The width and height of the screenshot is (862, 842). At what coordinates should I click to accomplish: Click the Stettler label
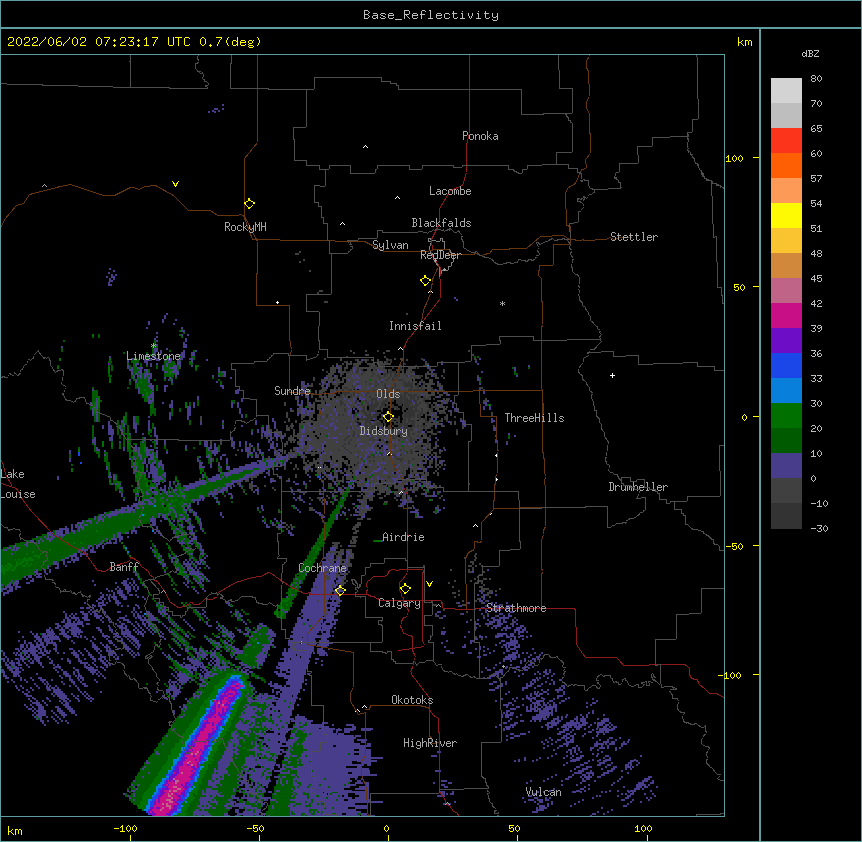tap(634, 237)
